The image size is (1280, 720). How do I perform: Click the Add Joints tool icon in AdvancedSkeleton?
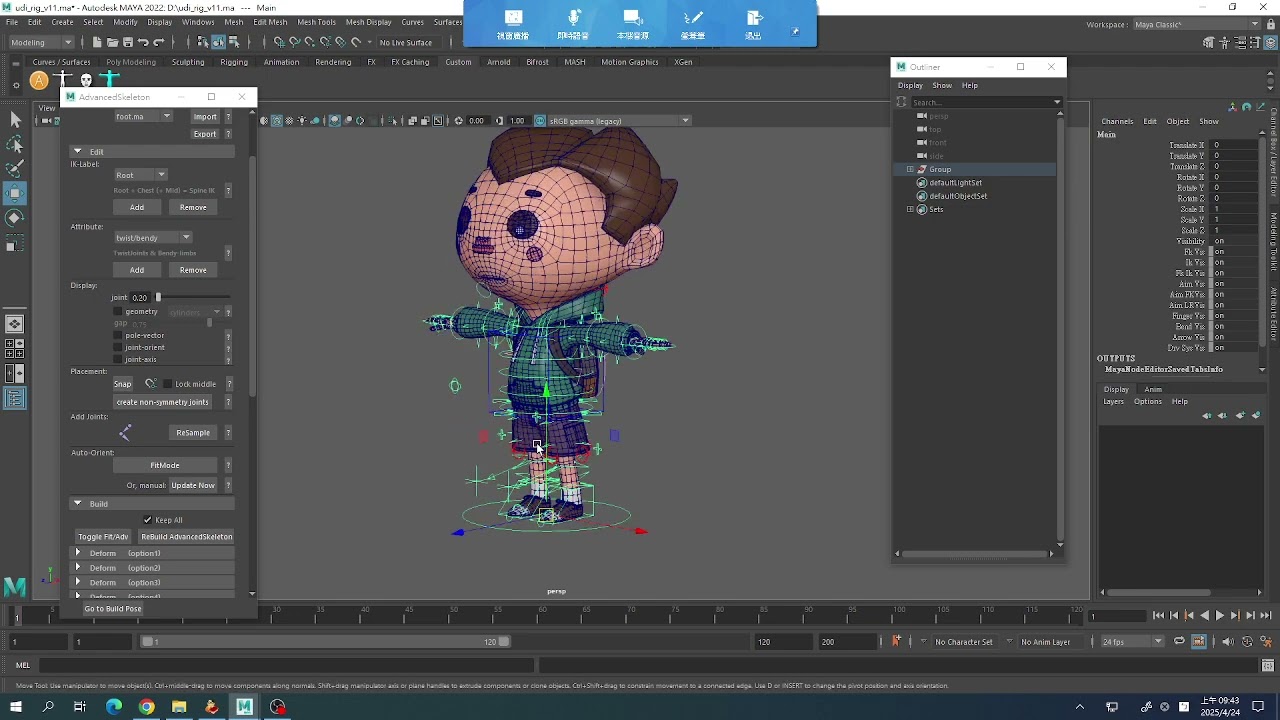[125, 432]
